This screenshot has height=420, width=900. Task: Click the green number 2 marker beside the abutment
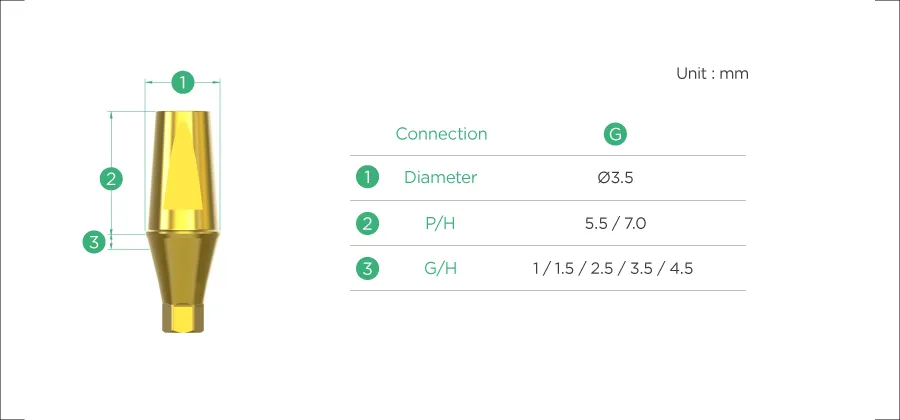tap(112, 179)
